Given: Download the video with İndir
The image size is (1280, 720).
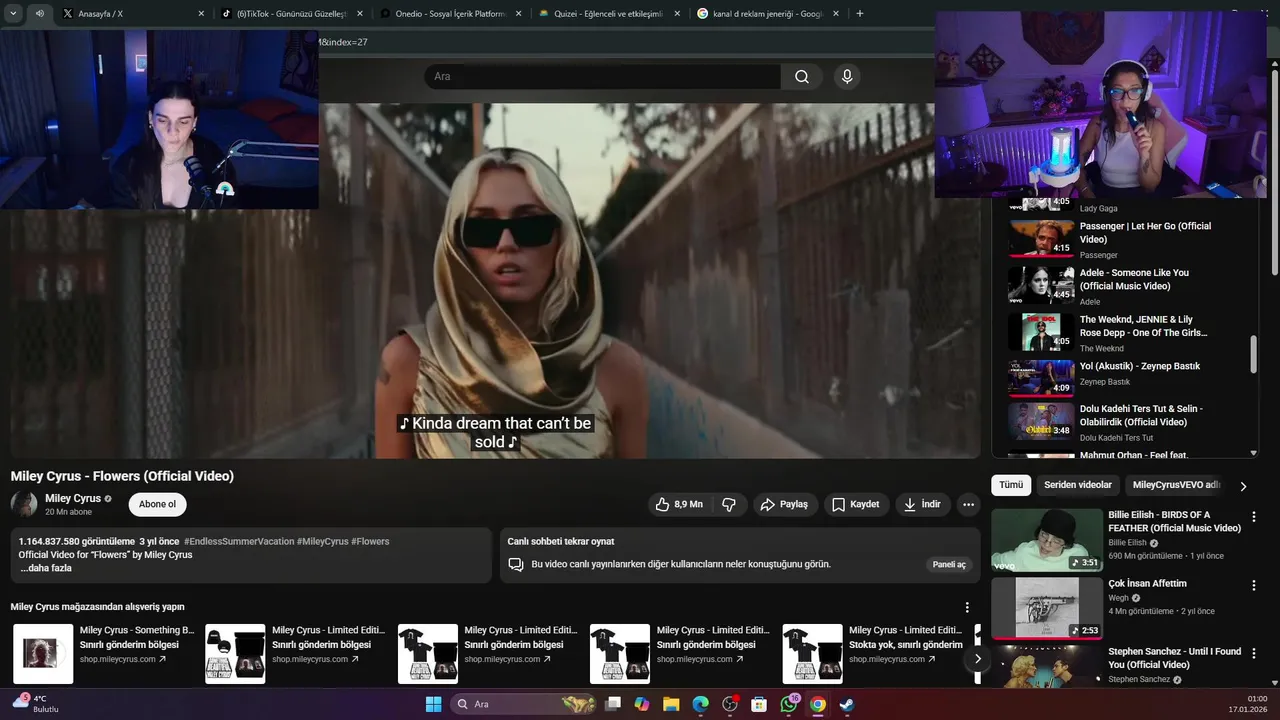Looking at the screenshot, I should [x=922, y=505].
